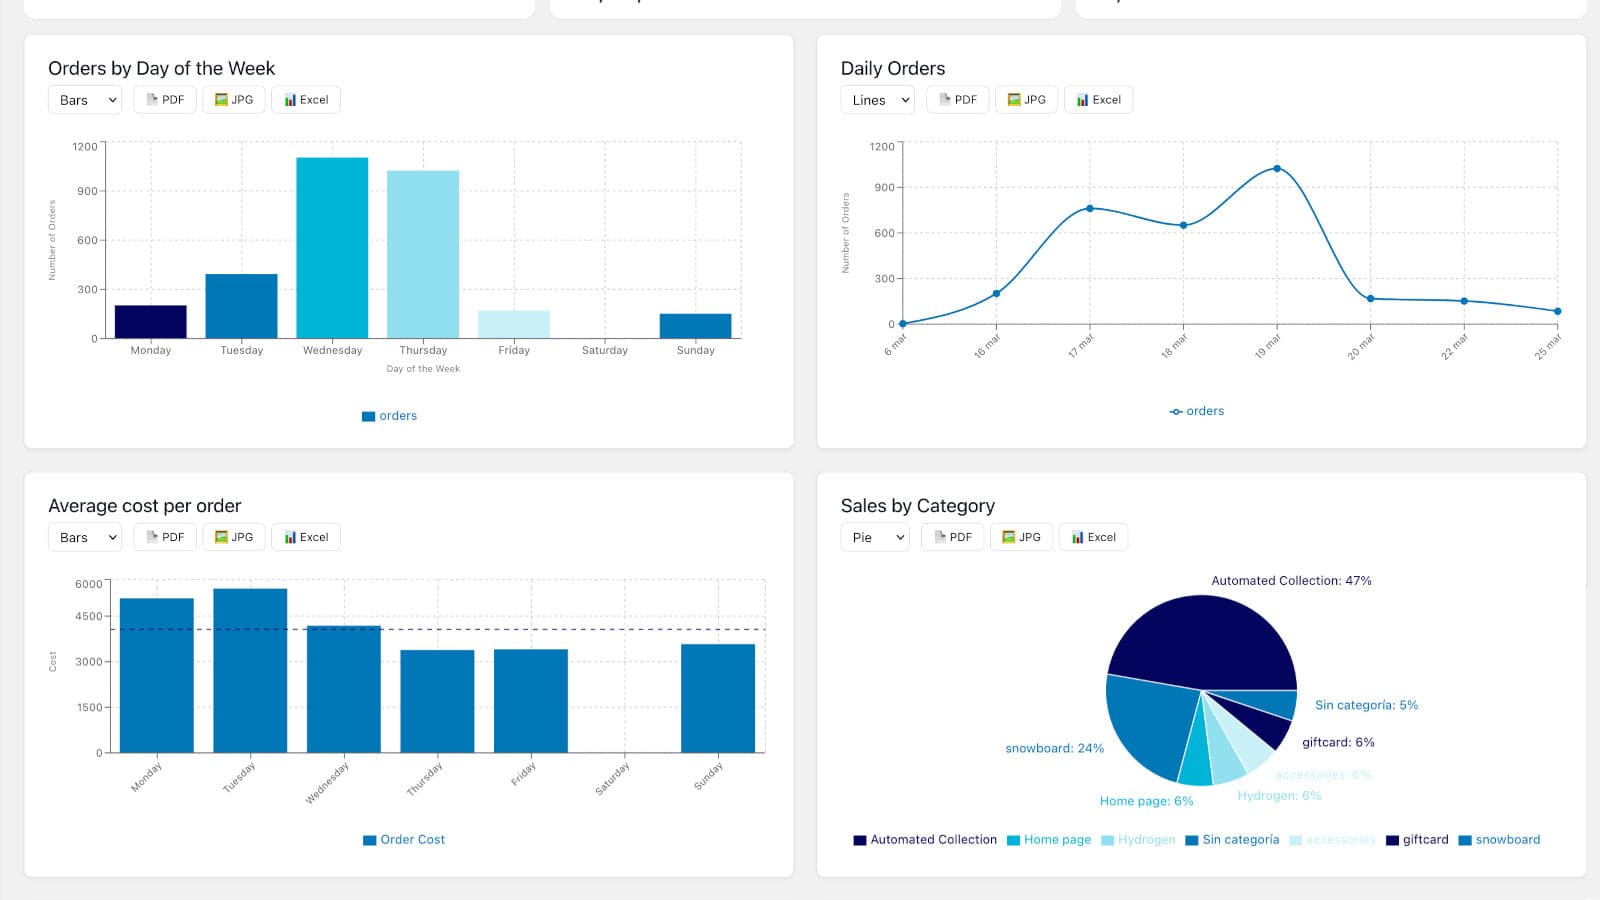Toggle snowboard legend item
Viewport: 1600px width, 900px height.
click(1499, 840)
